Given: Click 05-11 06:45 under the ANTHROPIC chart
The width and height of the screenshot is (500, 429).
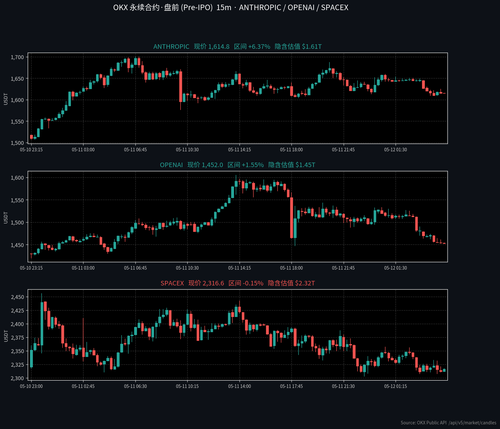Looking at the screenshot, I should coord(135,150).
